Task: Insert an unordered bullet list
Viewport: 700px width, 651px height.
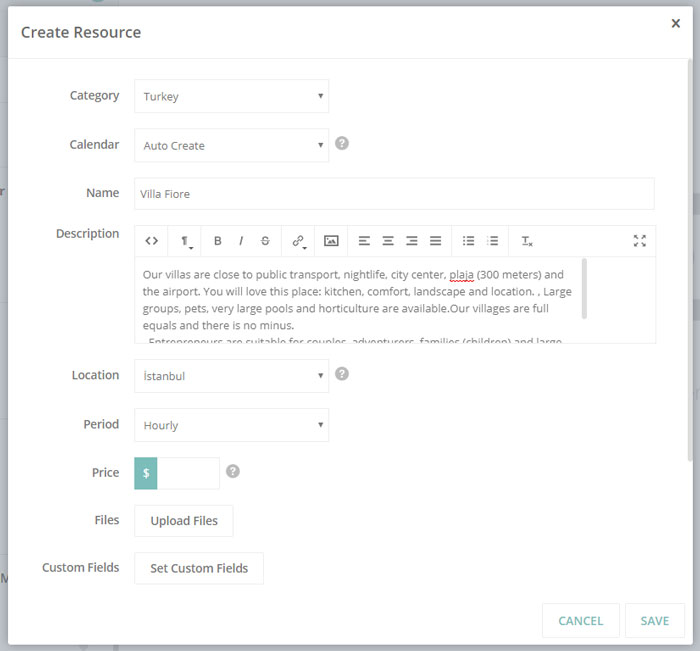Action: (x=468, y=241)
